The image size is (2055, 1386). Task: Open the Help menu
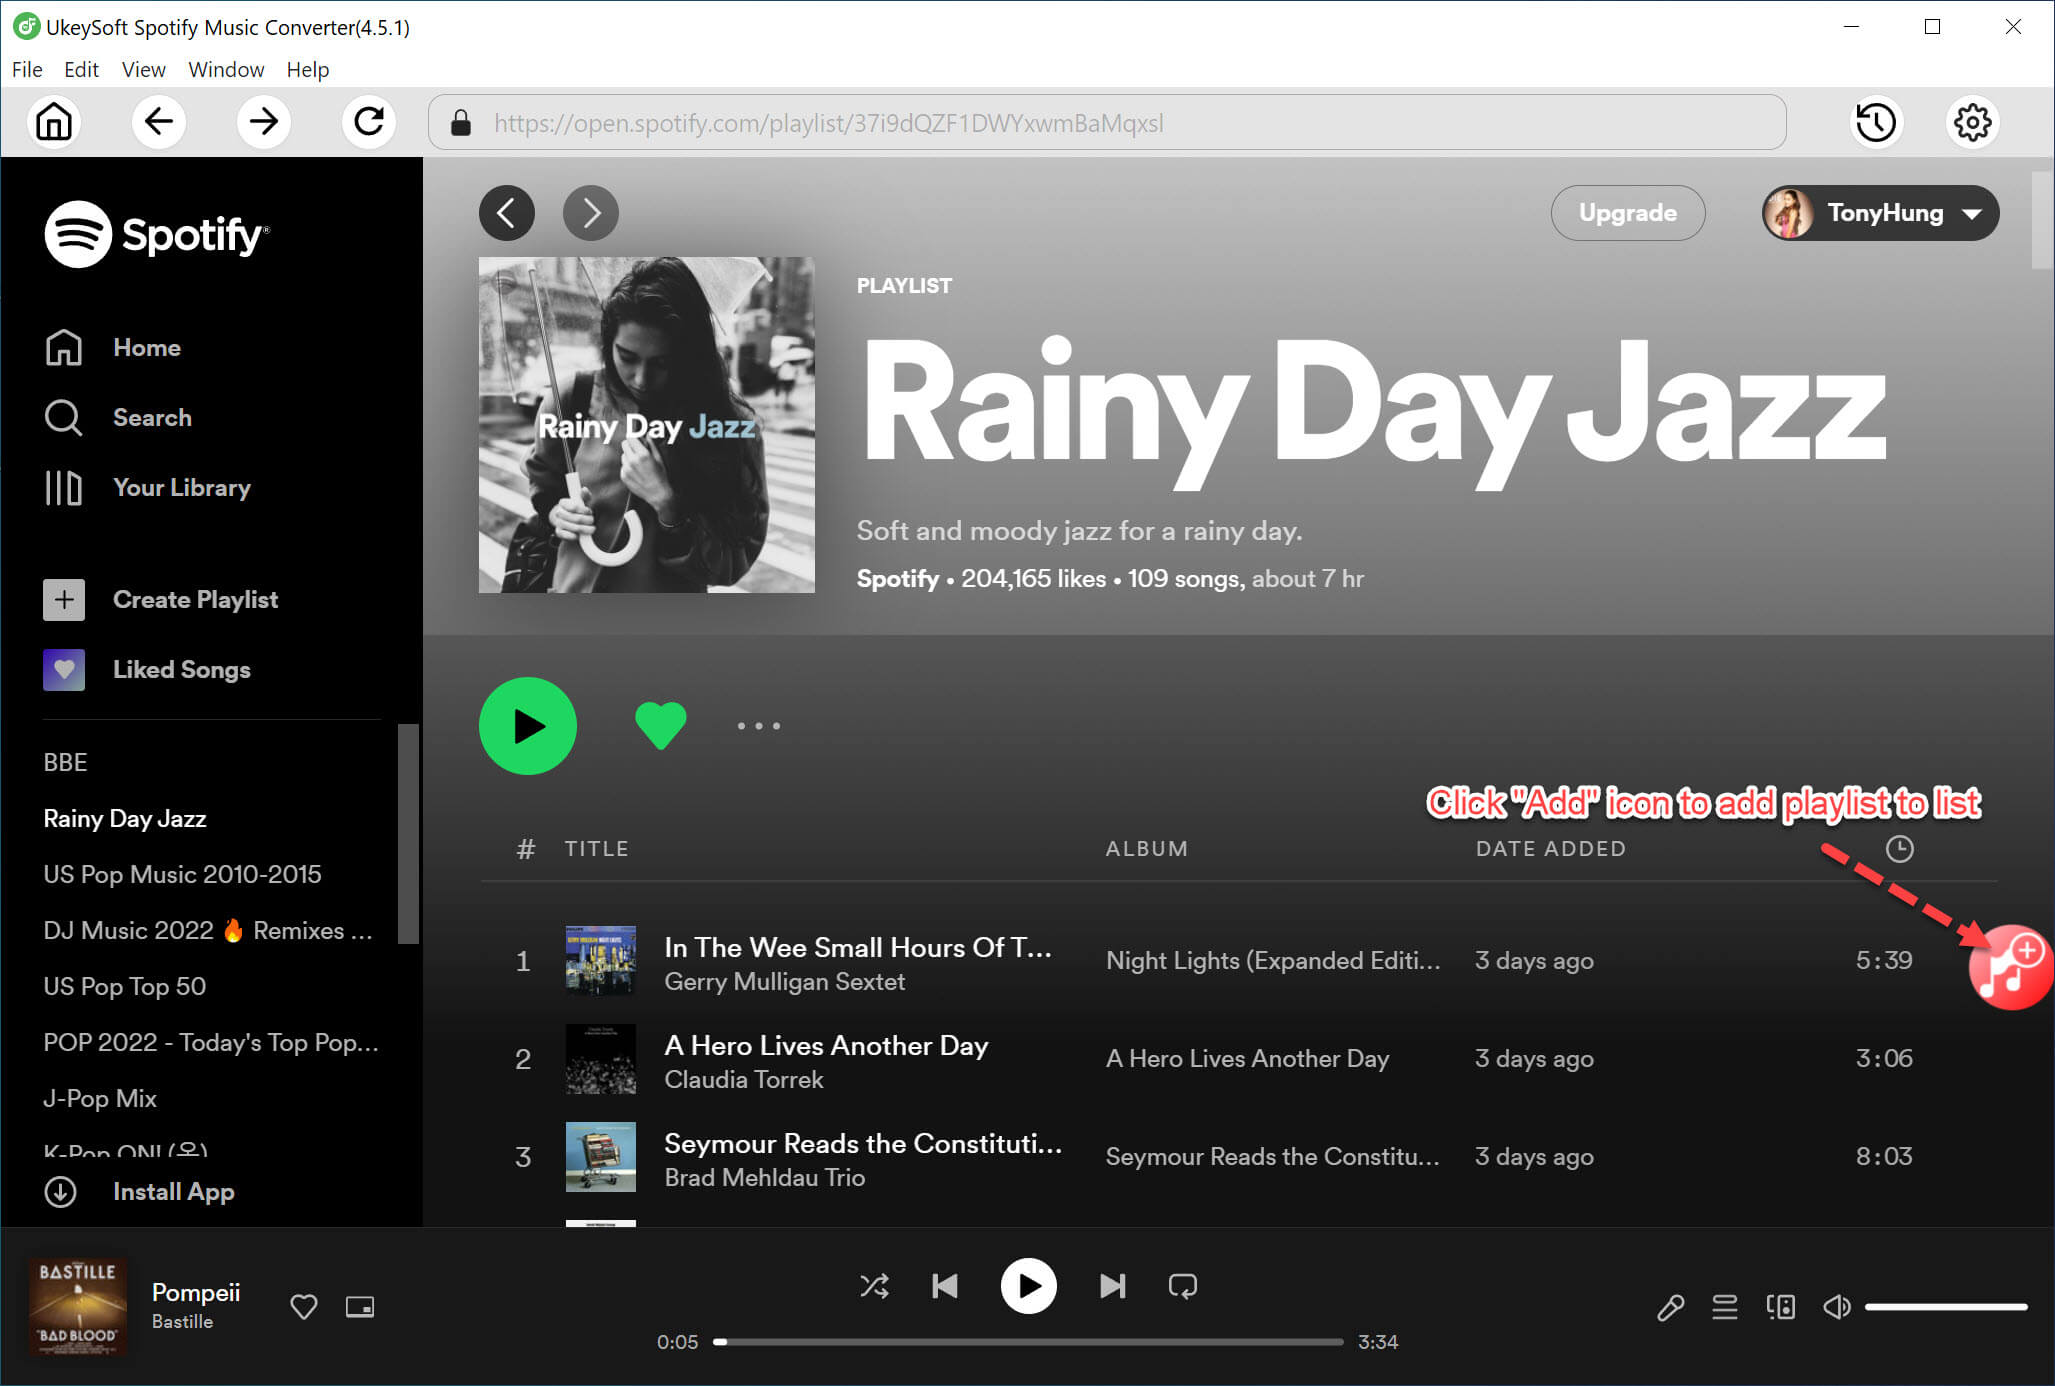[308, 68]
